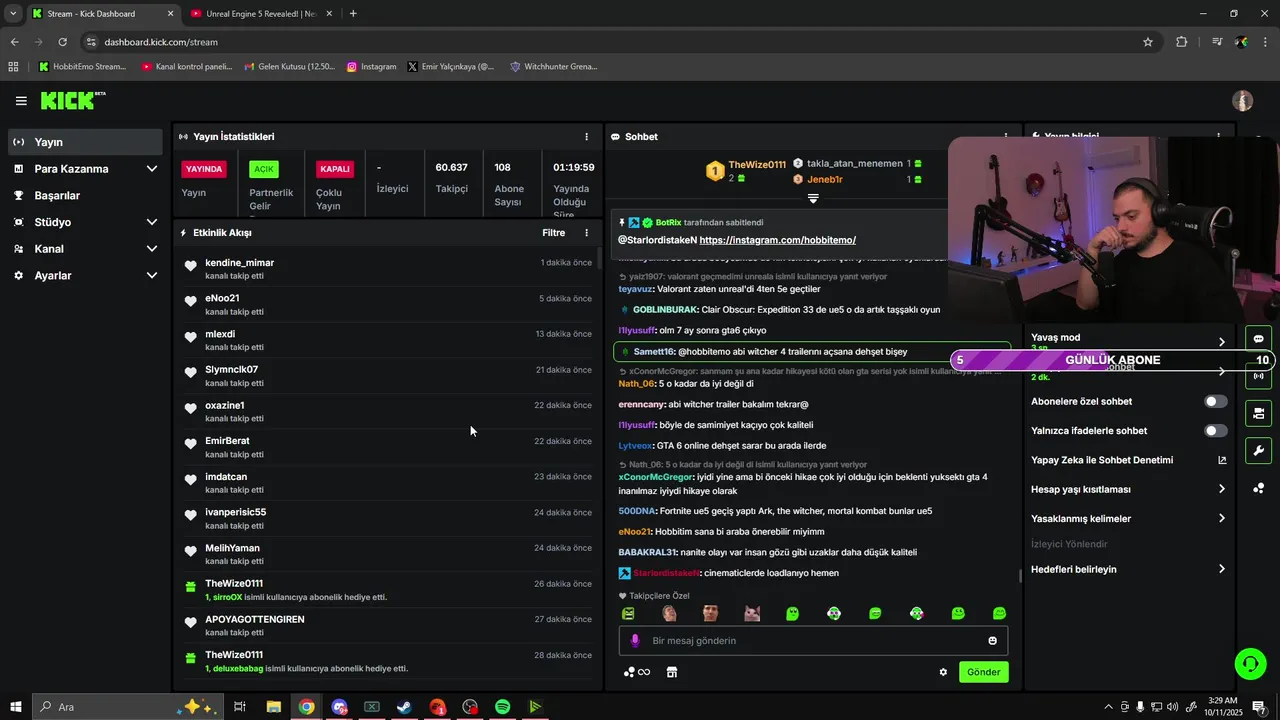Viewport: 1280px width, 720px height.
Task: Open chat settings gear icon
Action: tap(943, 672)
